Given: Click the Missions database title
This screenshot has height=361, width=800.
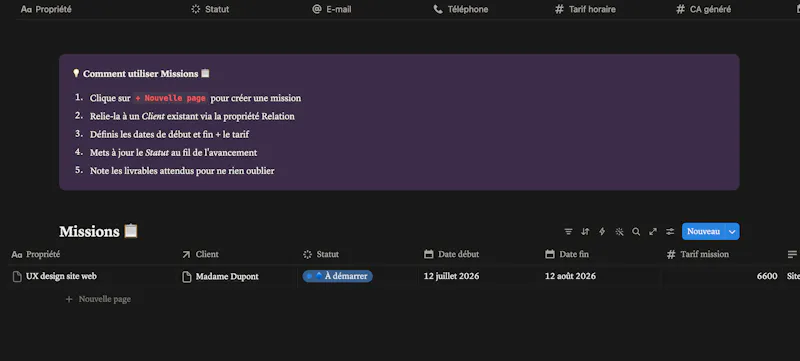Looking at the screenshot, I should pyautogui.click(x=89, y=231).
